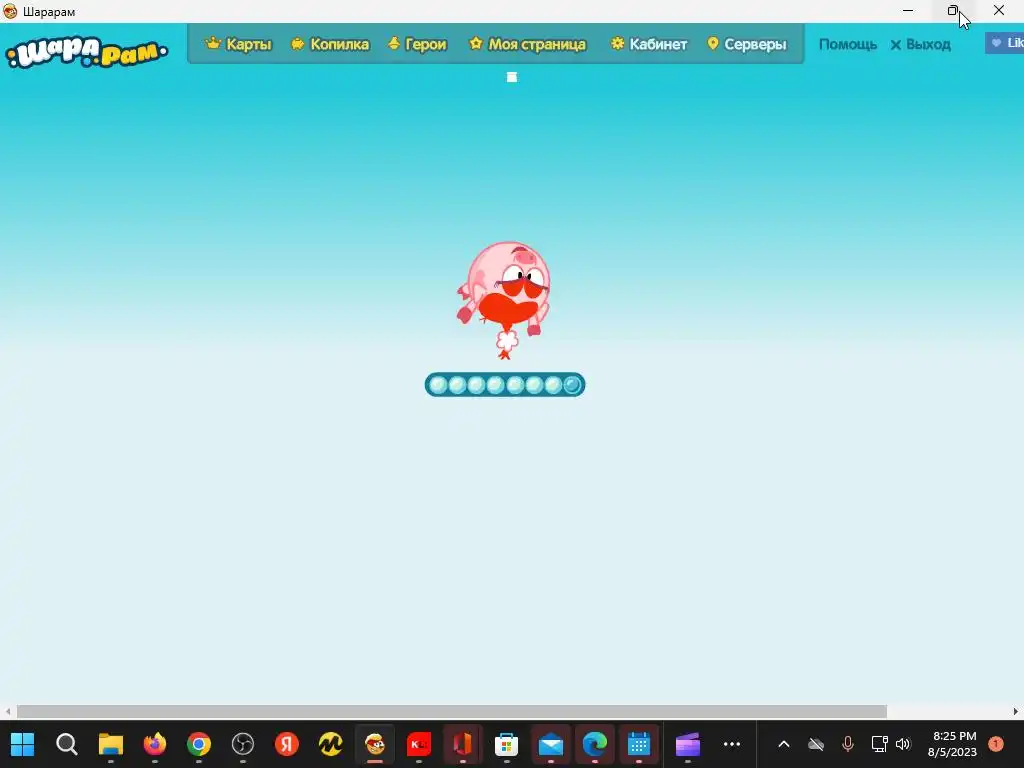Image resolution: width=1024 pixels, height=768 pixels.
Task: Click the Серверы location pin icon
Action: click(713, 43)
